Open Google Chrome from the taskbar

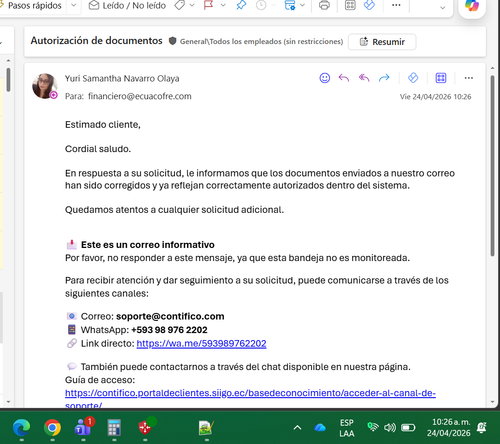coord(52,428)
